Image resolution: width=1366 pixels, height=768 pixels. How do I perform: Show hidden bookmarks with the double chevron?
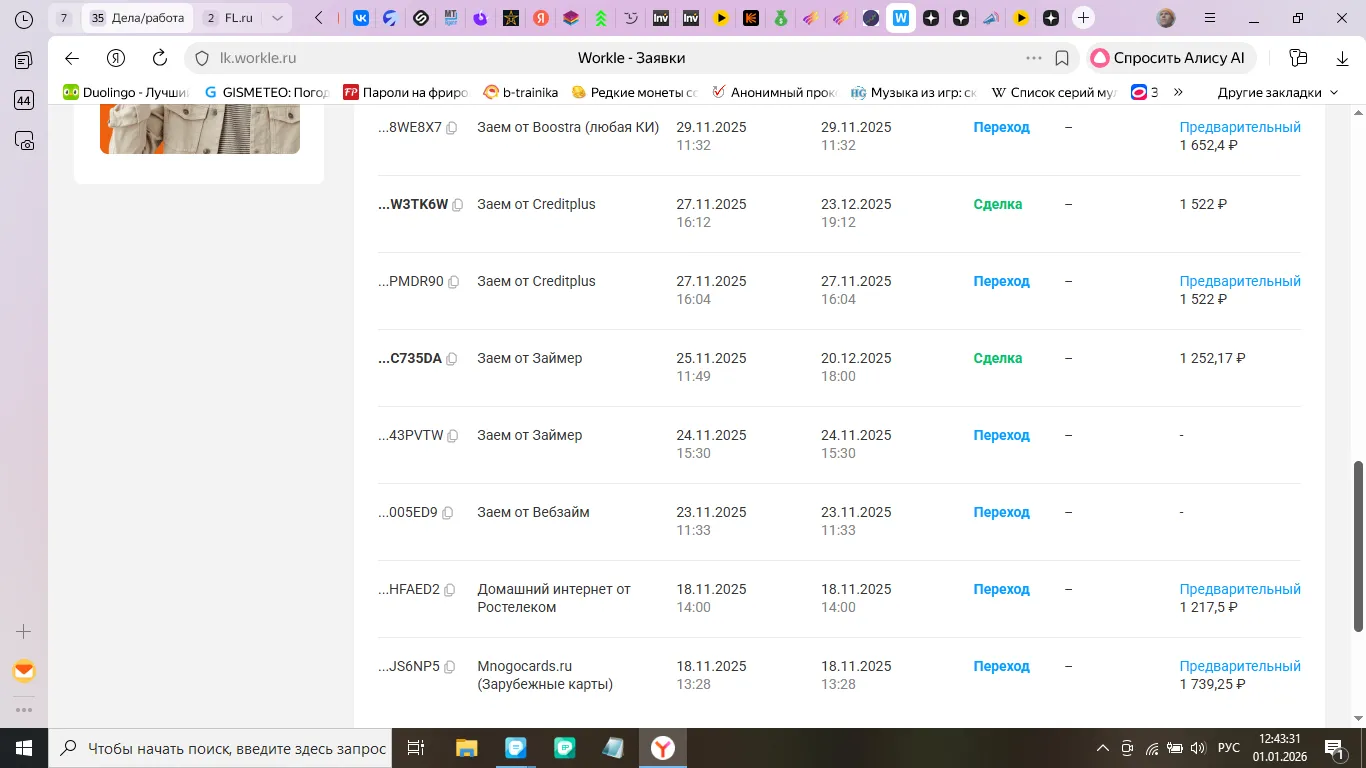coord(1178,92)
